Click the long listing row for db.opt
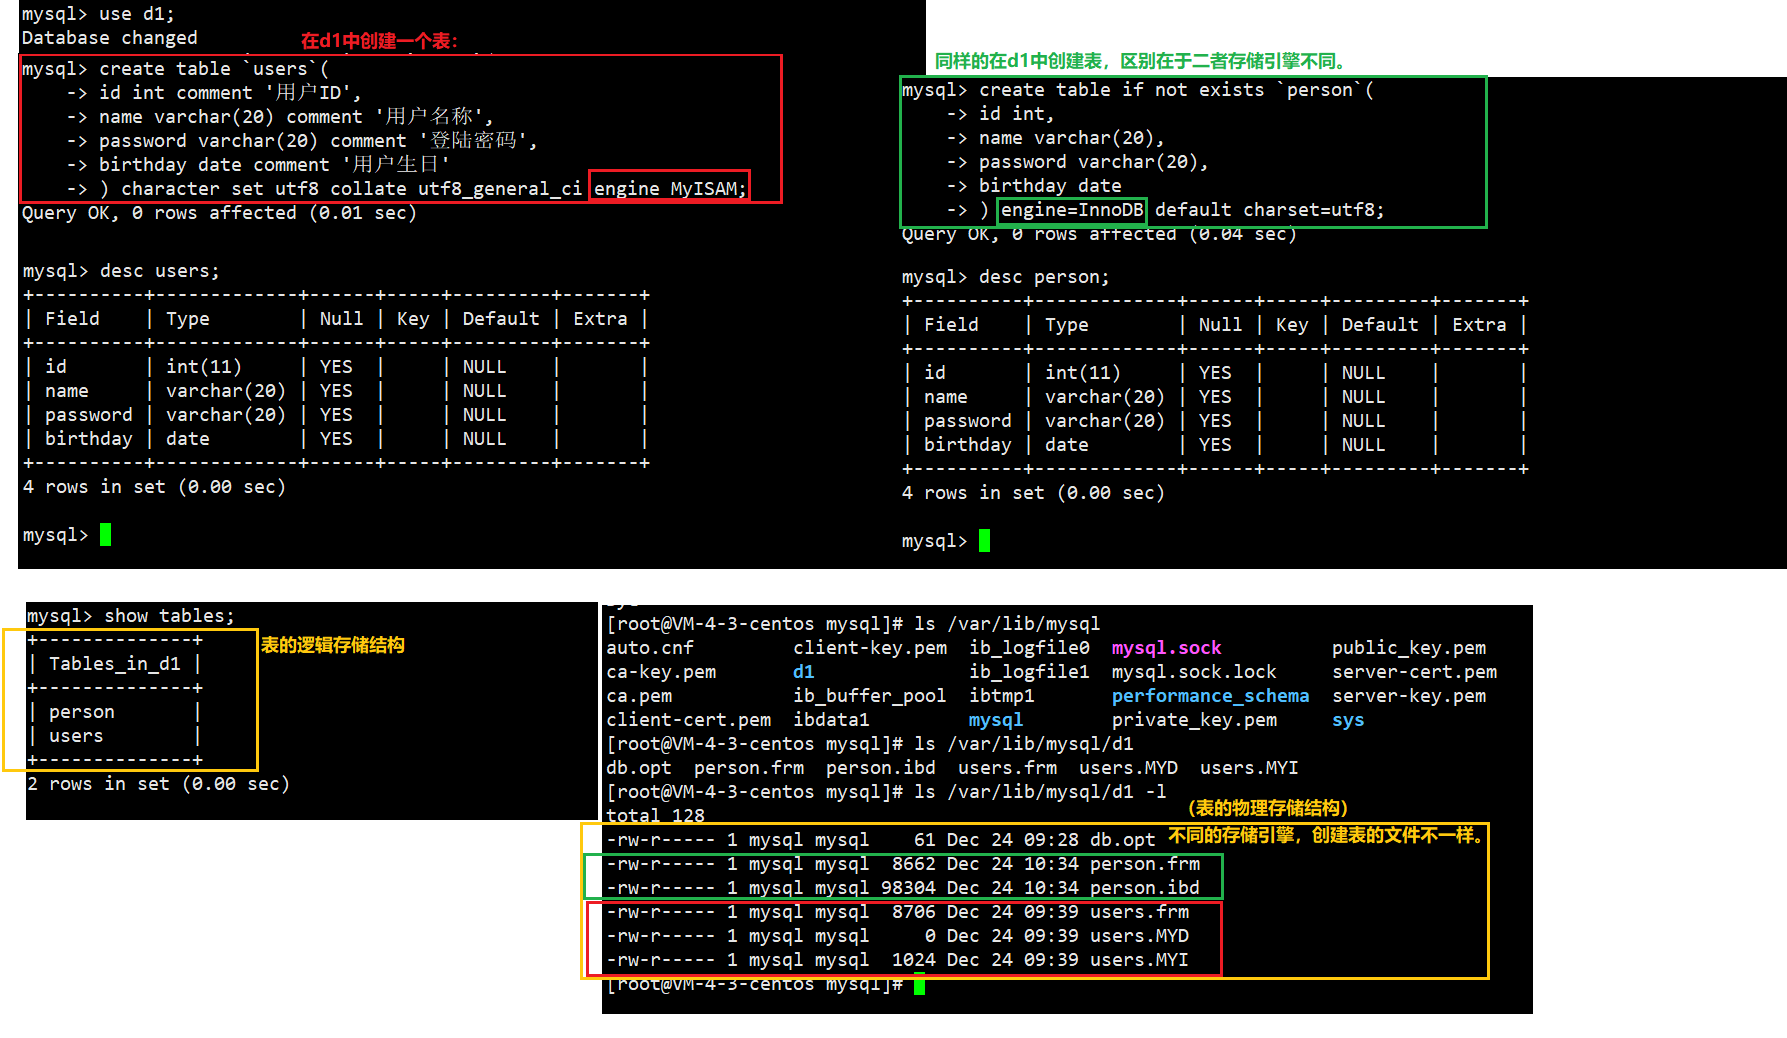 880,840
